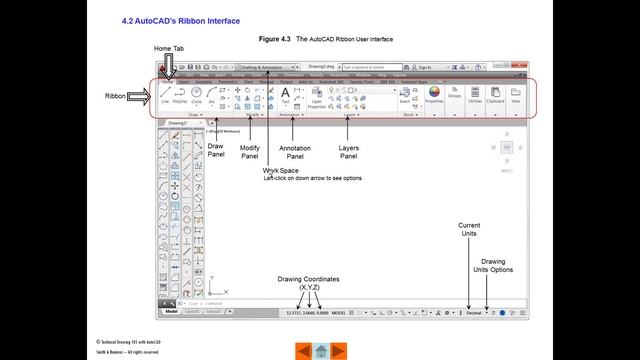Switch to the Parametric ribbon tab
This screenshot has width=640, height=360.
[228, 82]
